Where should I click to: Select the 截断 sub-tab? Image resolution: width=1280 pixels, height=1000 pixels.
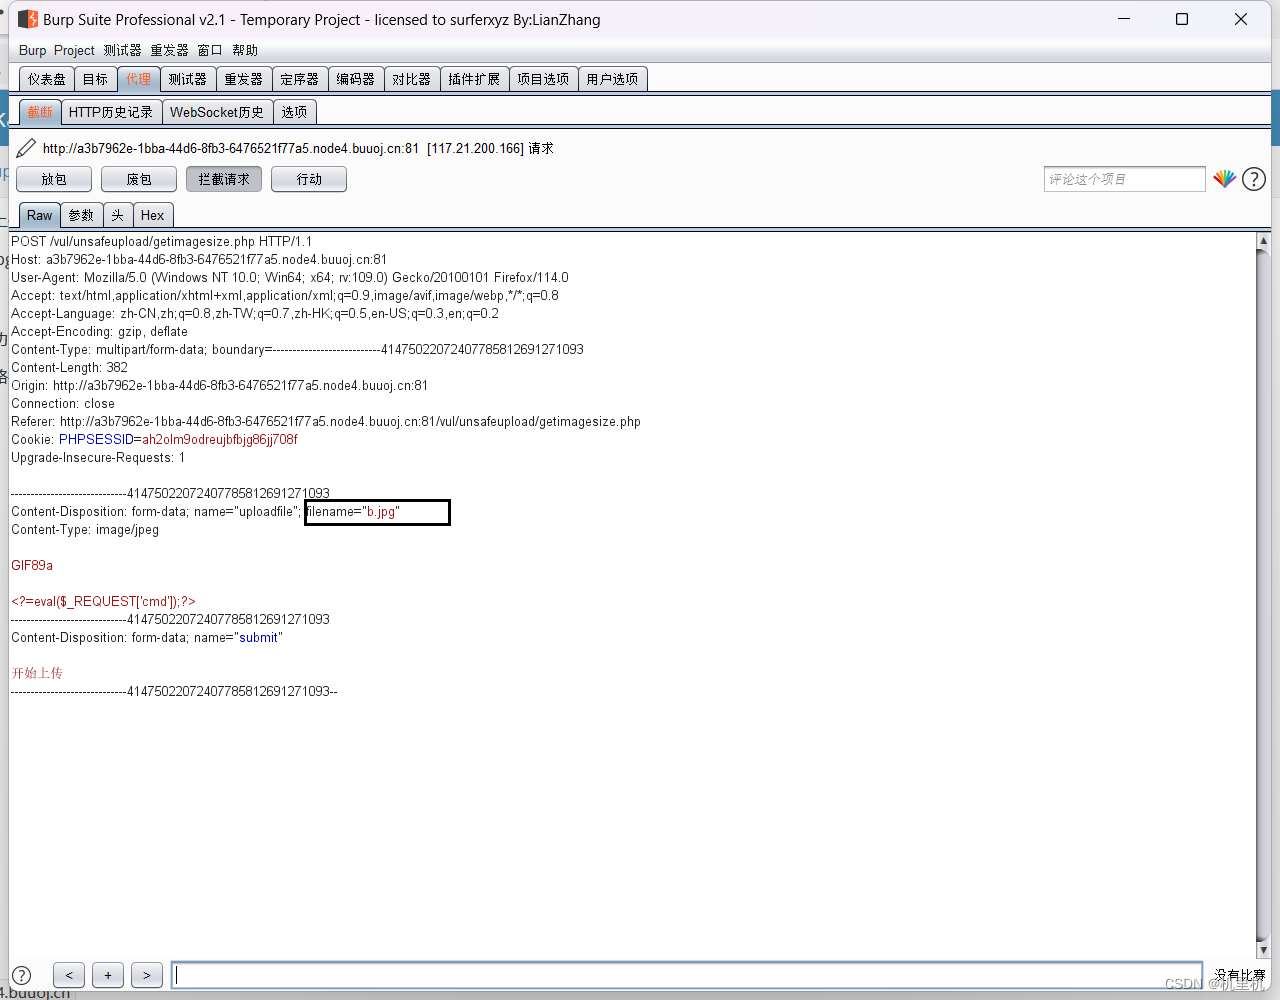pyautogui.click(x=40, y=112)
